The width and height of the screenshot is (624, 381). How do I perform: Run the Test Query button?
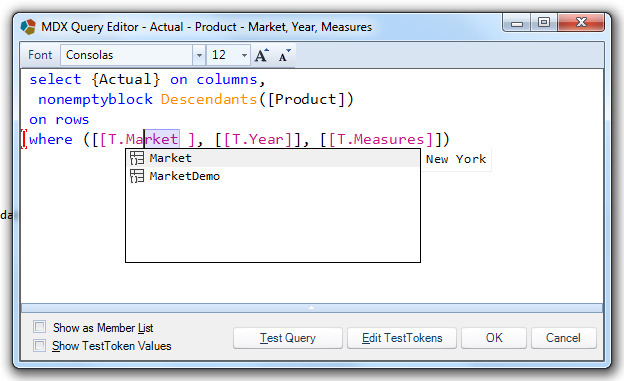click(x=288, y=338)
